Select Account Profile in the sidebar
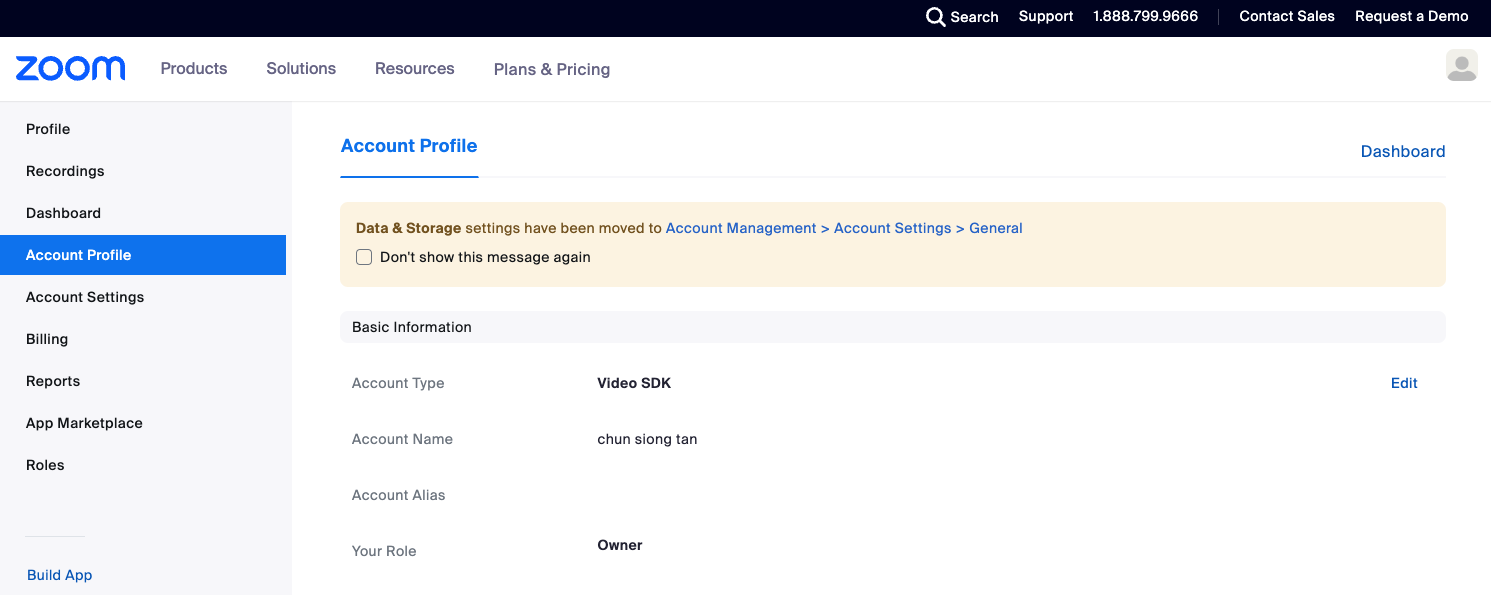This screenshot has height=595, width=1491. (x=143, y=255)
